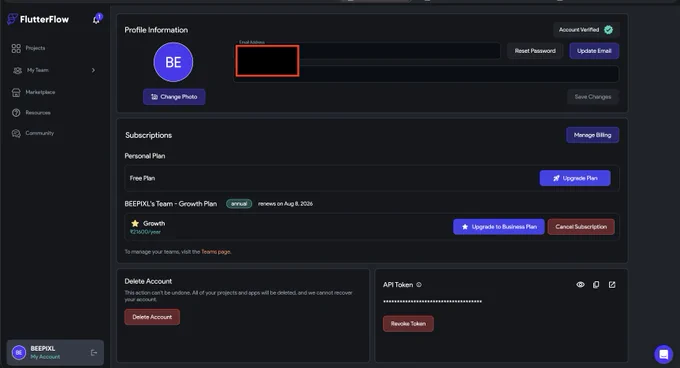This screenshot has width=680, height=368.
Task: Copy the API token
Action: [x=596, y=285]
